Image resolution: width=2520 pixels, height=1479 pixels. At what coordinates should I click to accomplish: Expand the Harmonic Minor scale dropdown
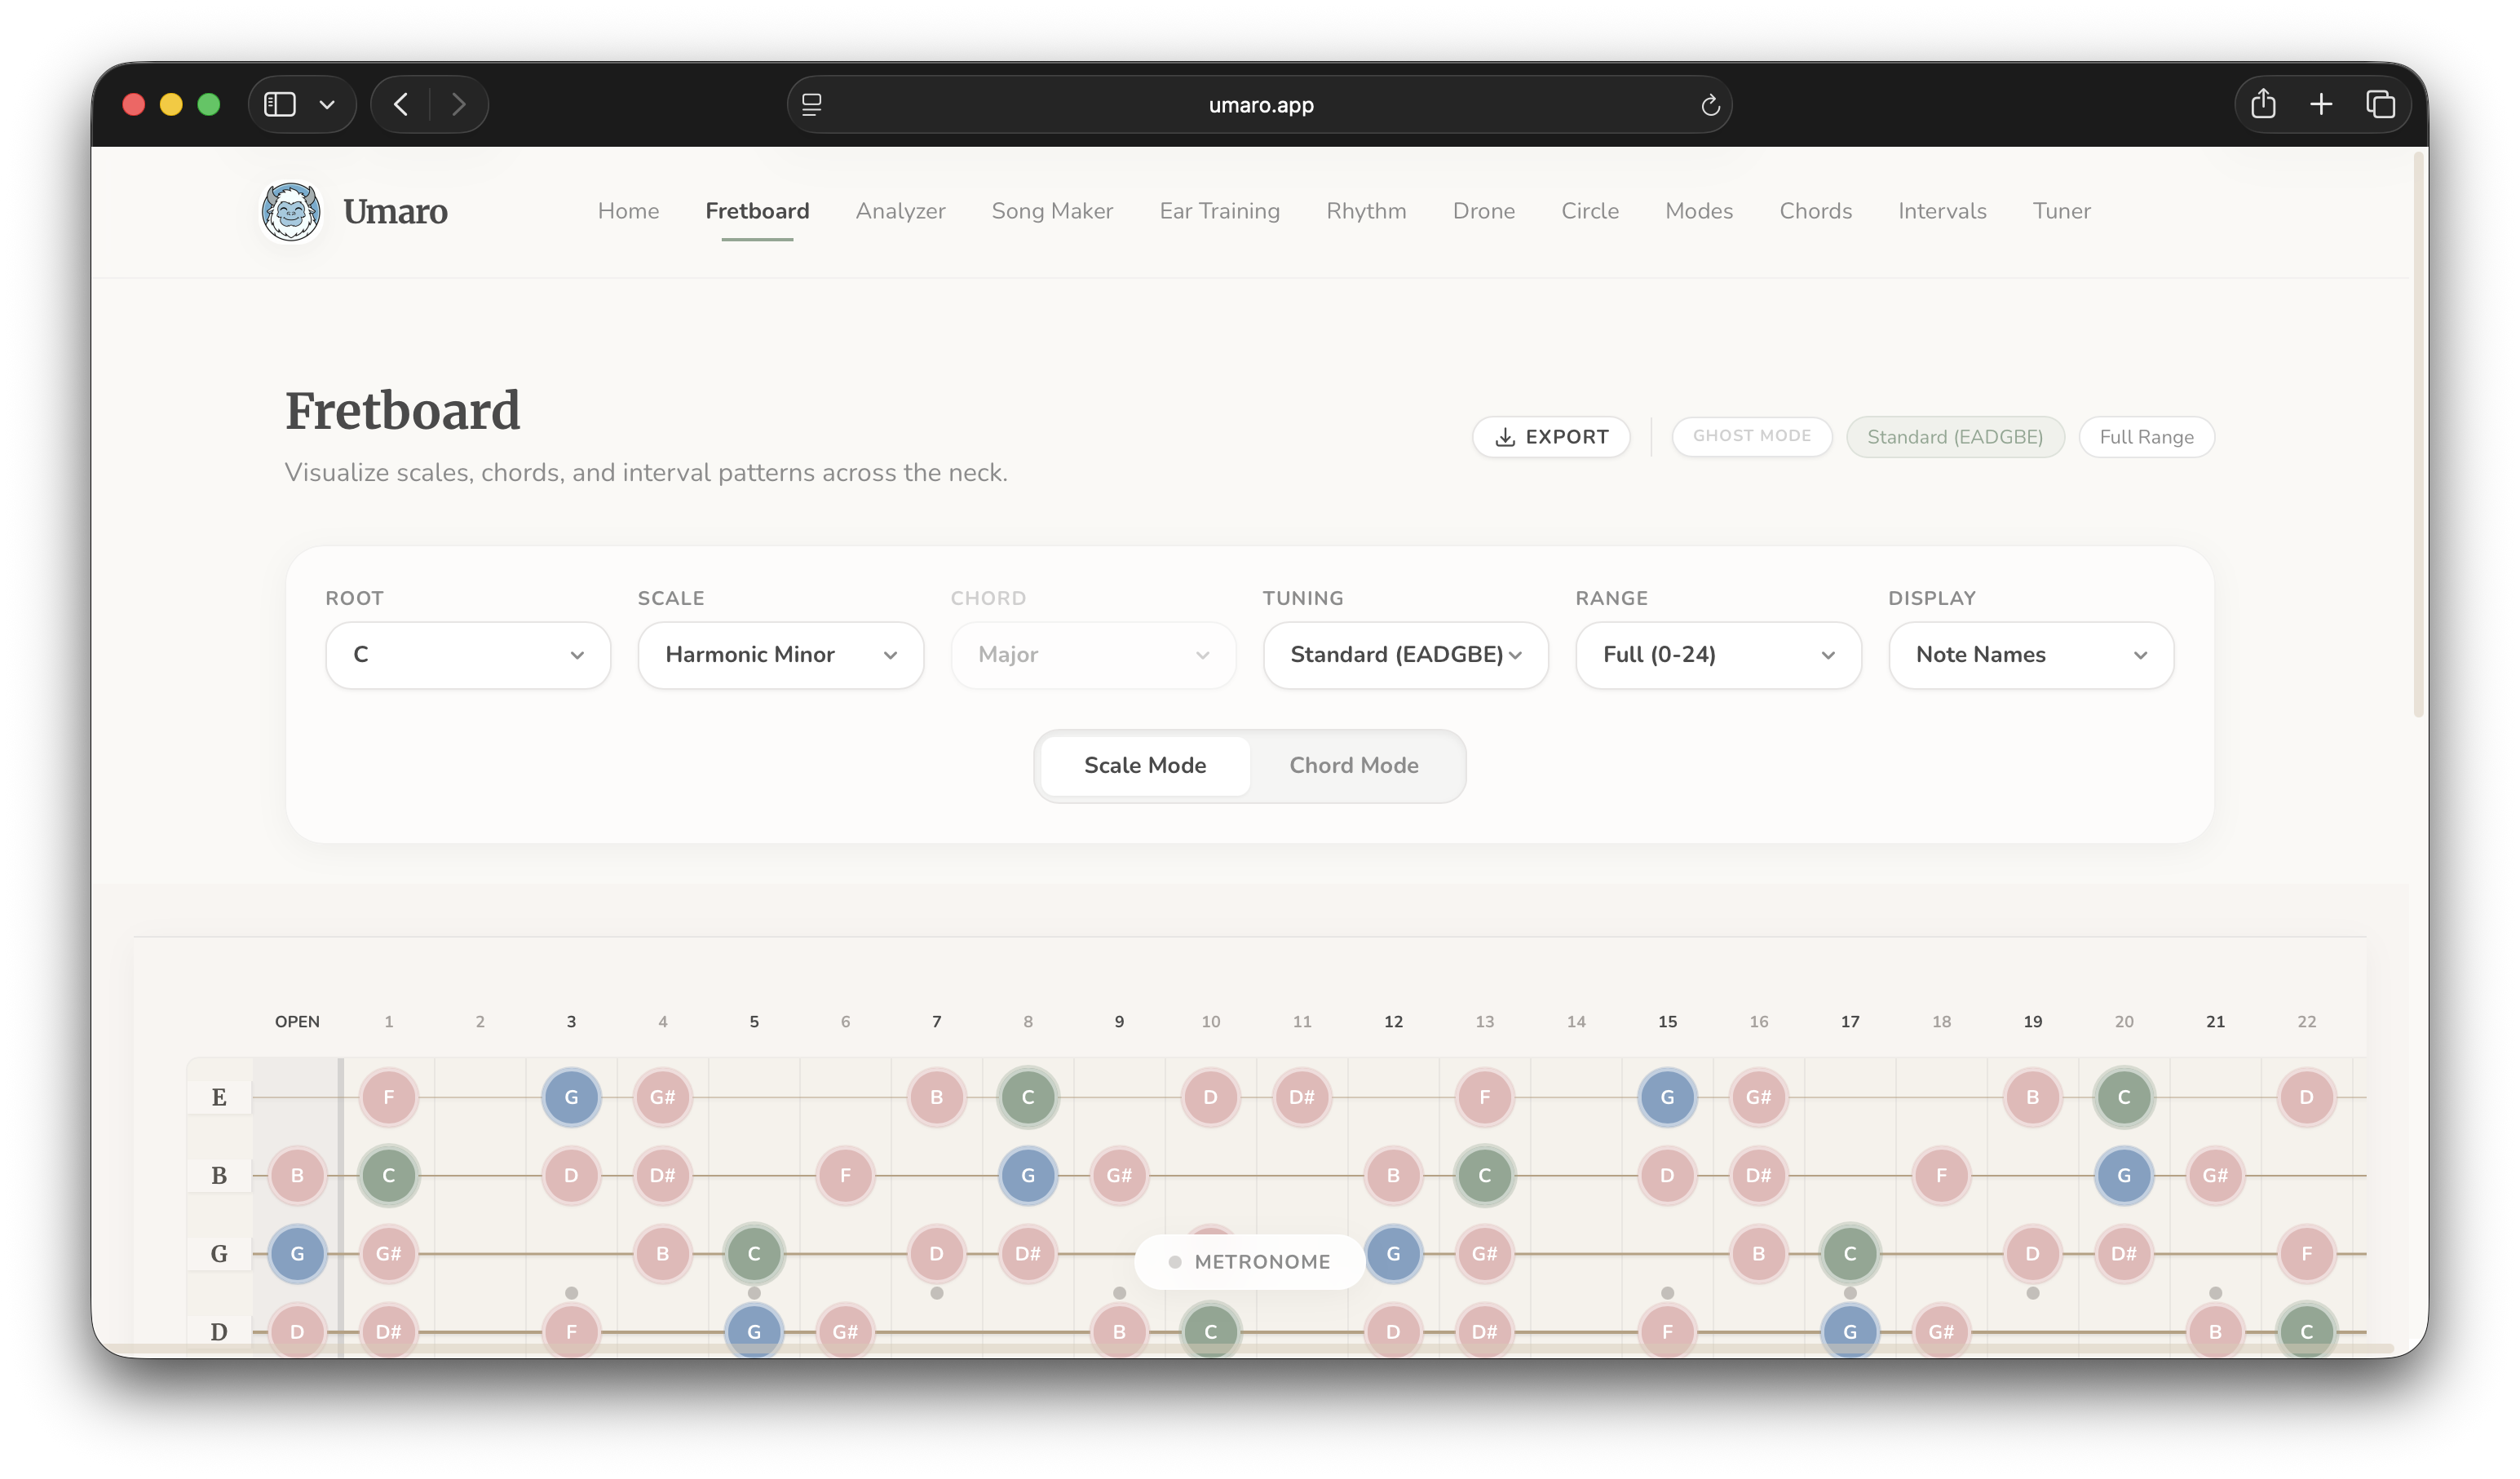(780, 655)
